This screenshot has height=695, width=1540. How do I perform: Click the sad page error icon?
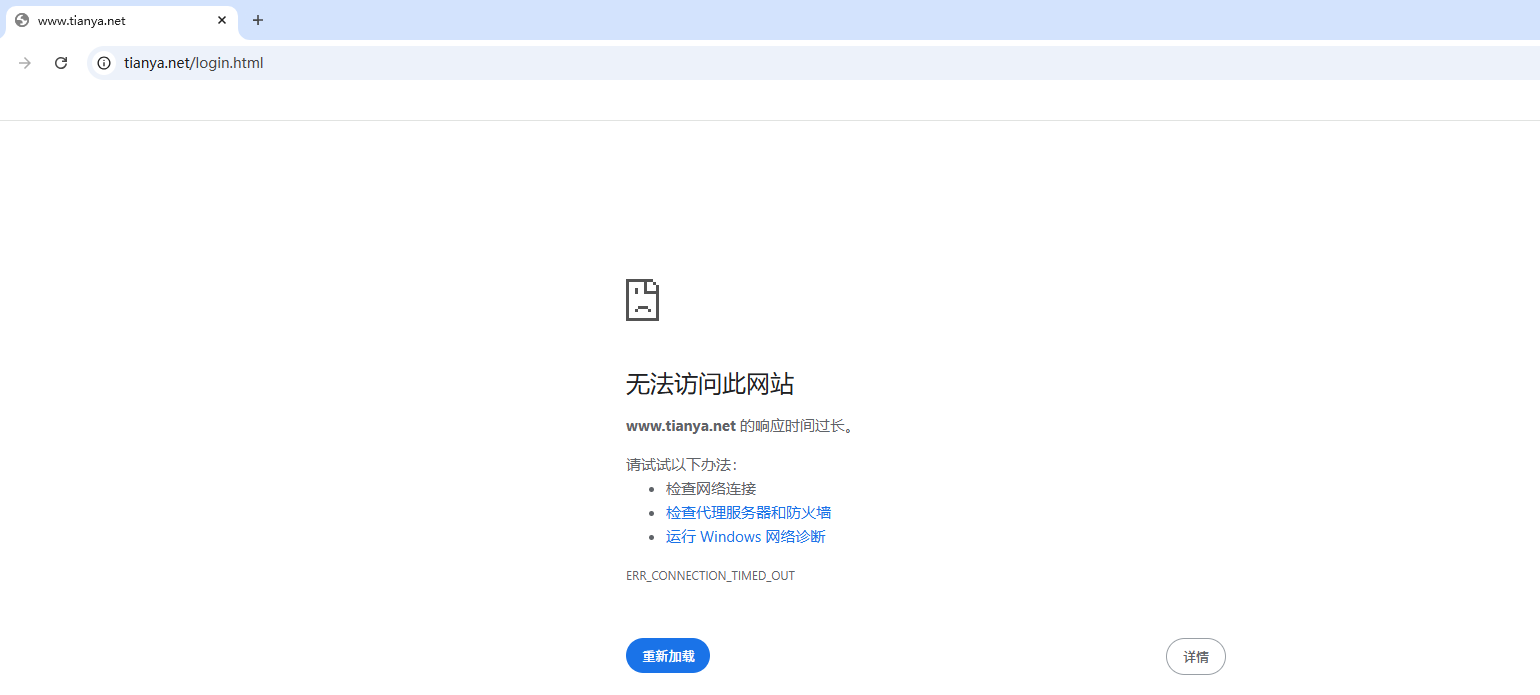point(642,300)
